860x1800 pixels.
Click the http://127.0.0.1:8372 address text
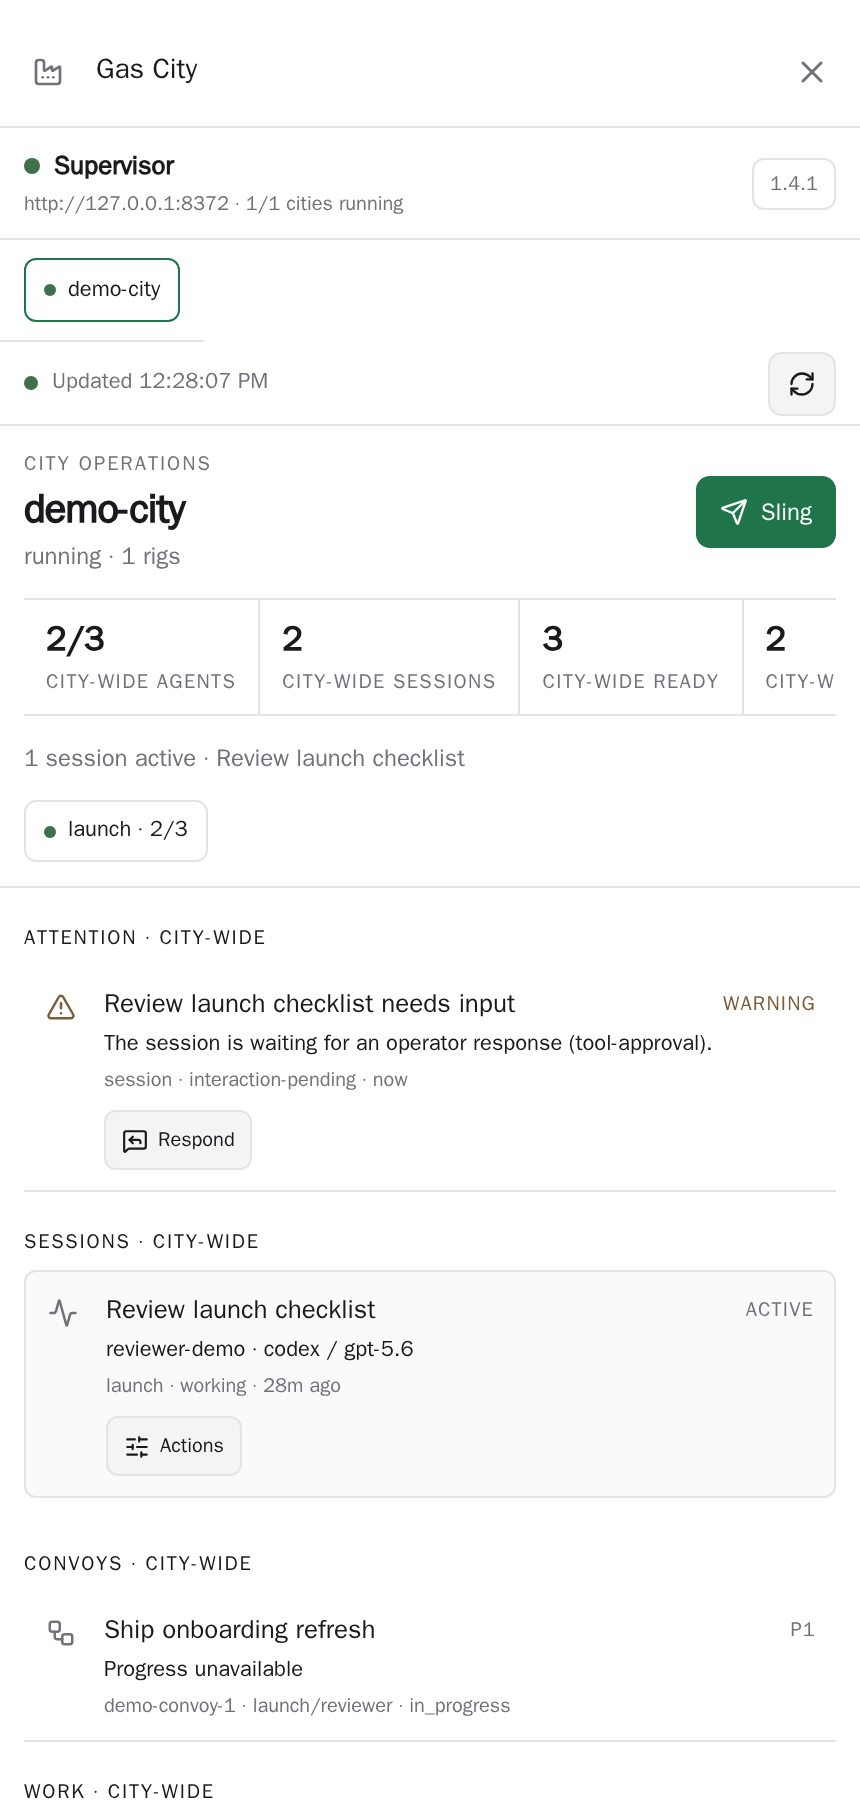[126, 204]
